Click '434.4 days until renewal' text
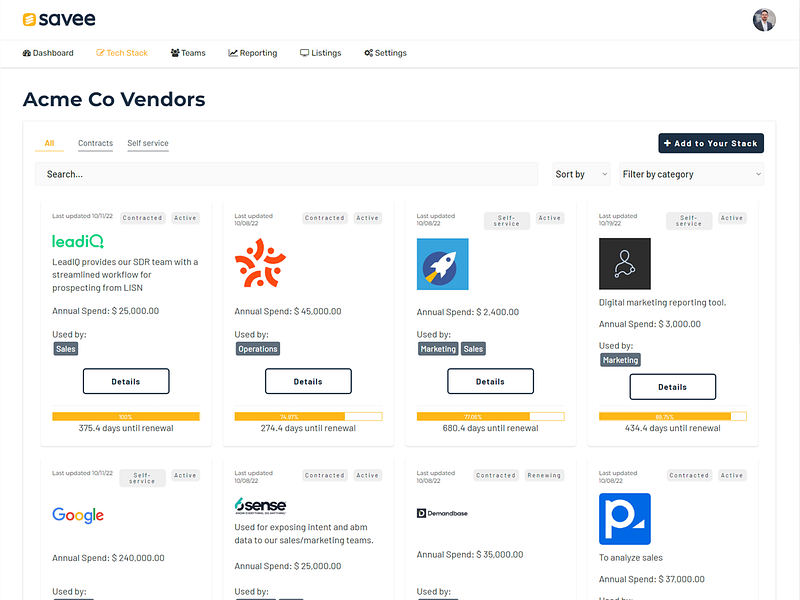 (x=672, y=428)
